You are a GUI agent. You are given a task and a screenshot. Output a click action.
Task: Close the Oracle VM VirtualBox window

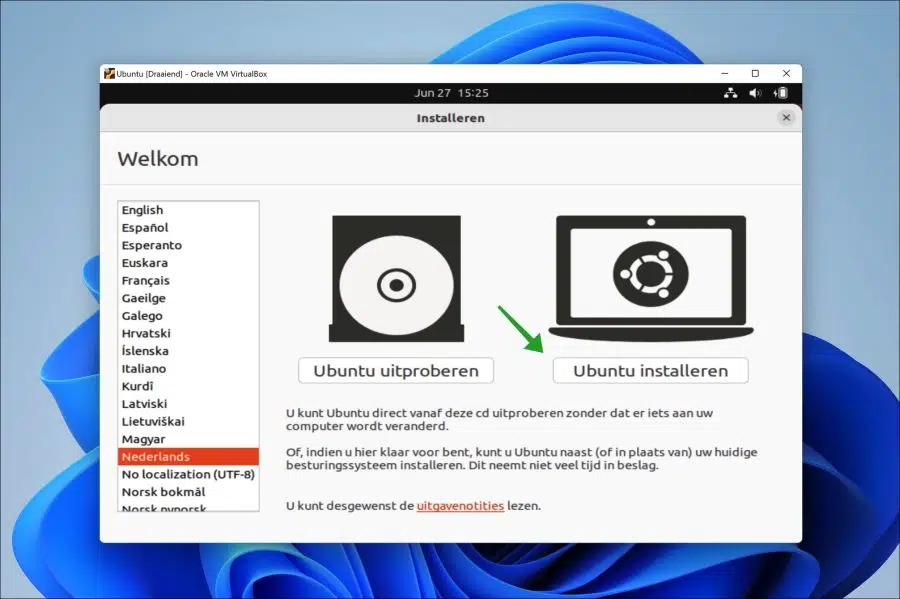point(786,73)
